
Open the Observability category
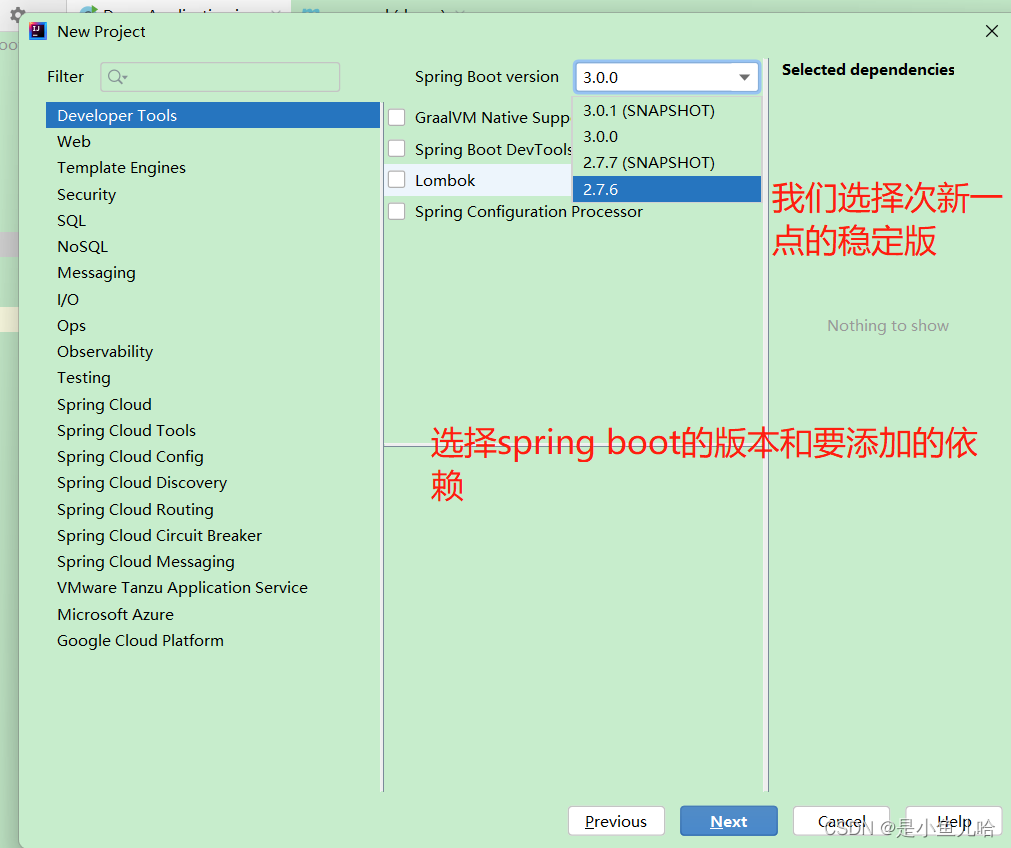point(213,351)
